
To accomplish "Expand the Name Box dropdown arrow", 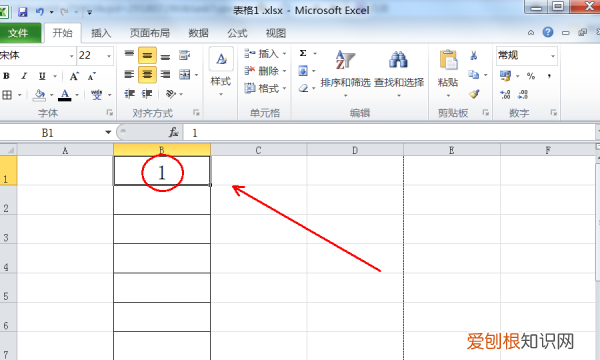I will point(108,132).
